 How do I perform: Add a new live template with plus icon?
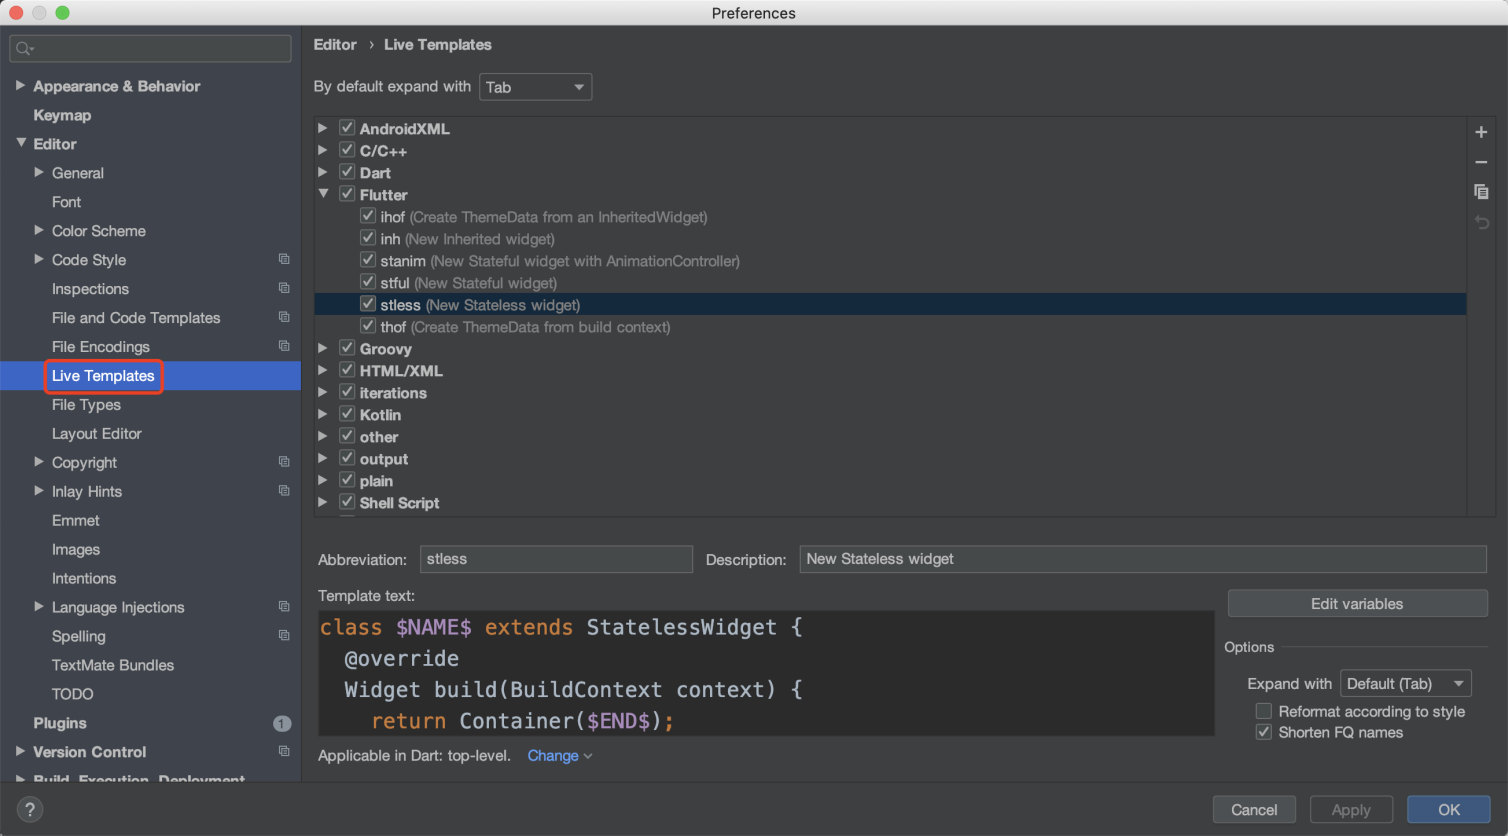tap(1481, 132)
